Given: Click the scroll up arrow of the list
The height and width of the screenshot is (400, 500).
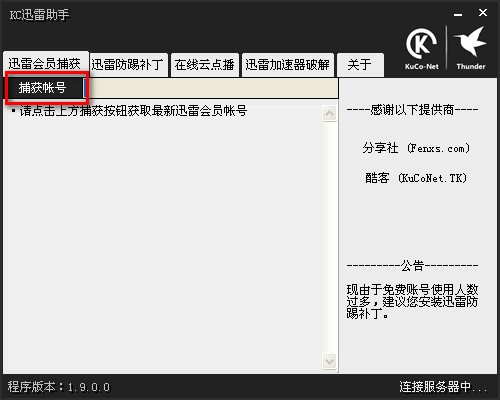Looking at the screenshot, I should pyautogui.click(x=329, y=114).
